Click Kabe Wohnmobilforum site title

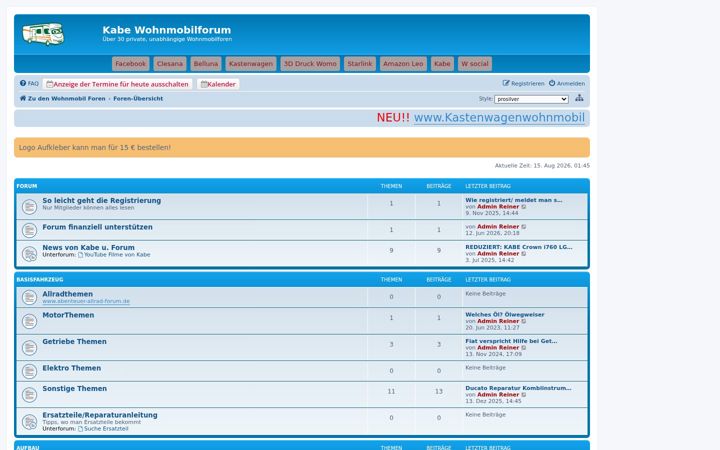(x=167, y=30)
